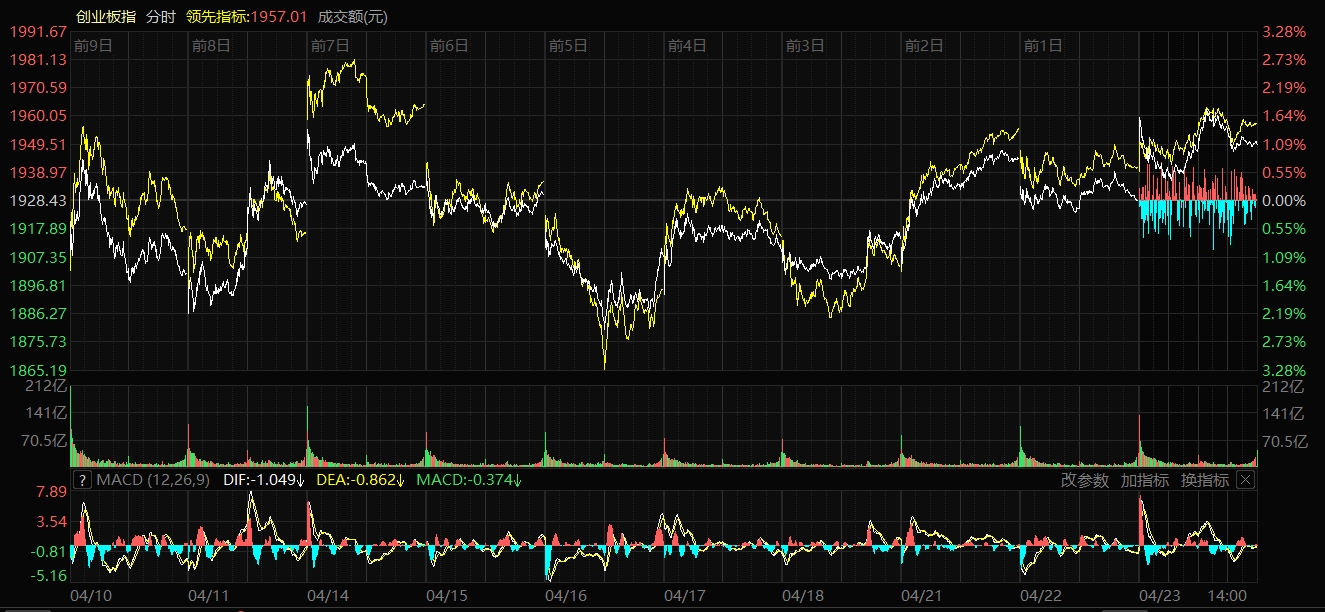Click the 1928.43 baseline price label
The image size is (1325, 612).
point(37,201)
